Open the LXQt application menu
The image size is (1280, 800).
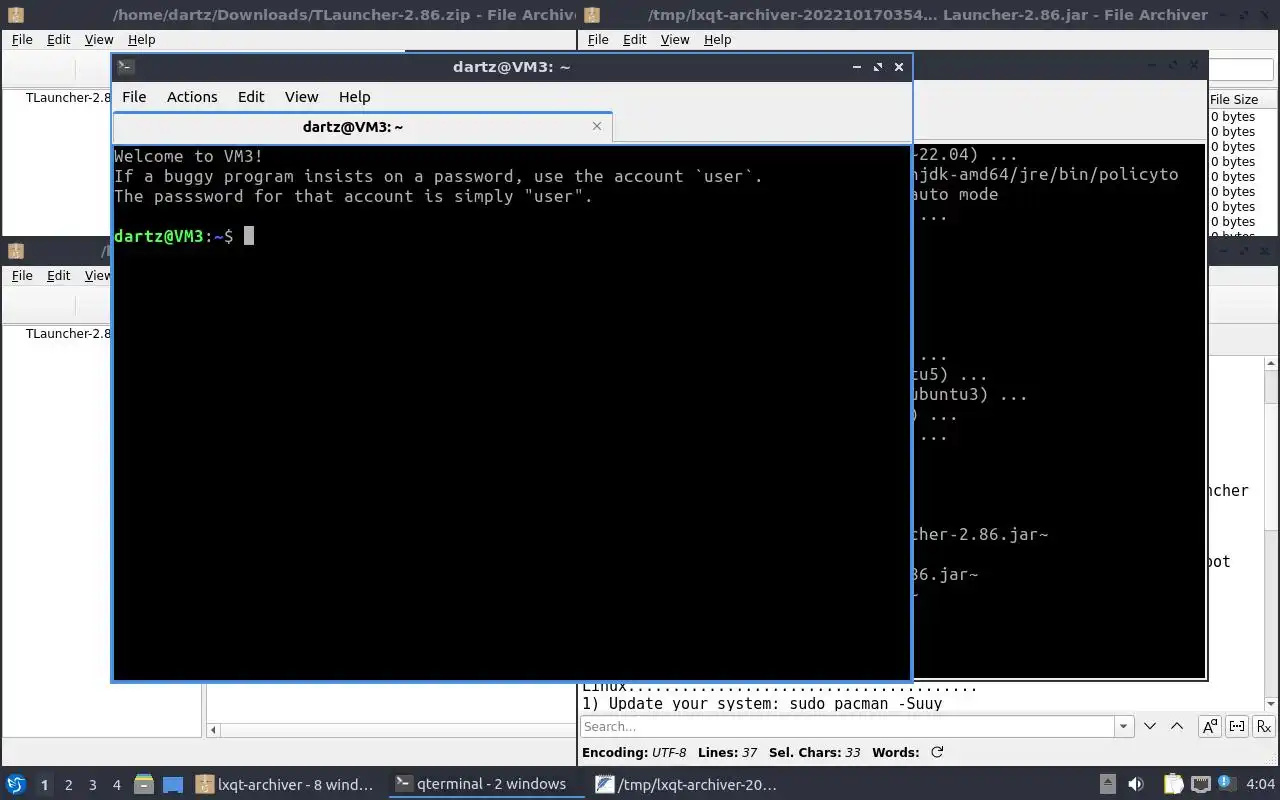click(x=15, y=784)
